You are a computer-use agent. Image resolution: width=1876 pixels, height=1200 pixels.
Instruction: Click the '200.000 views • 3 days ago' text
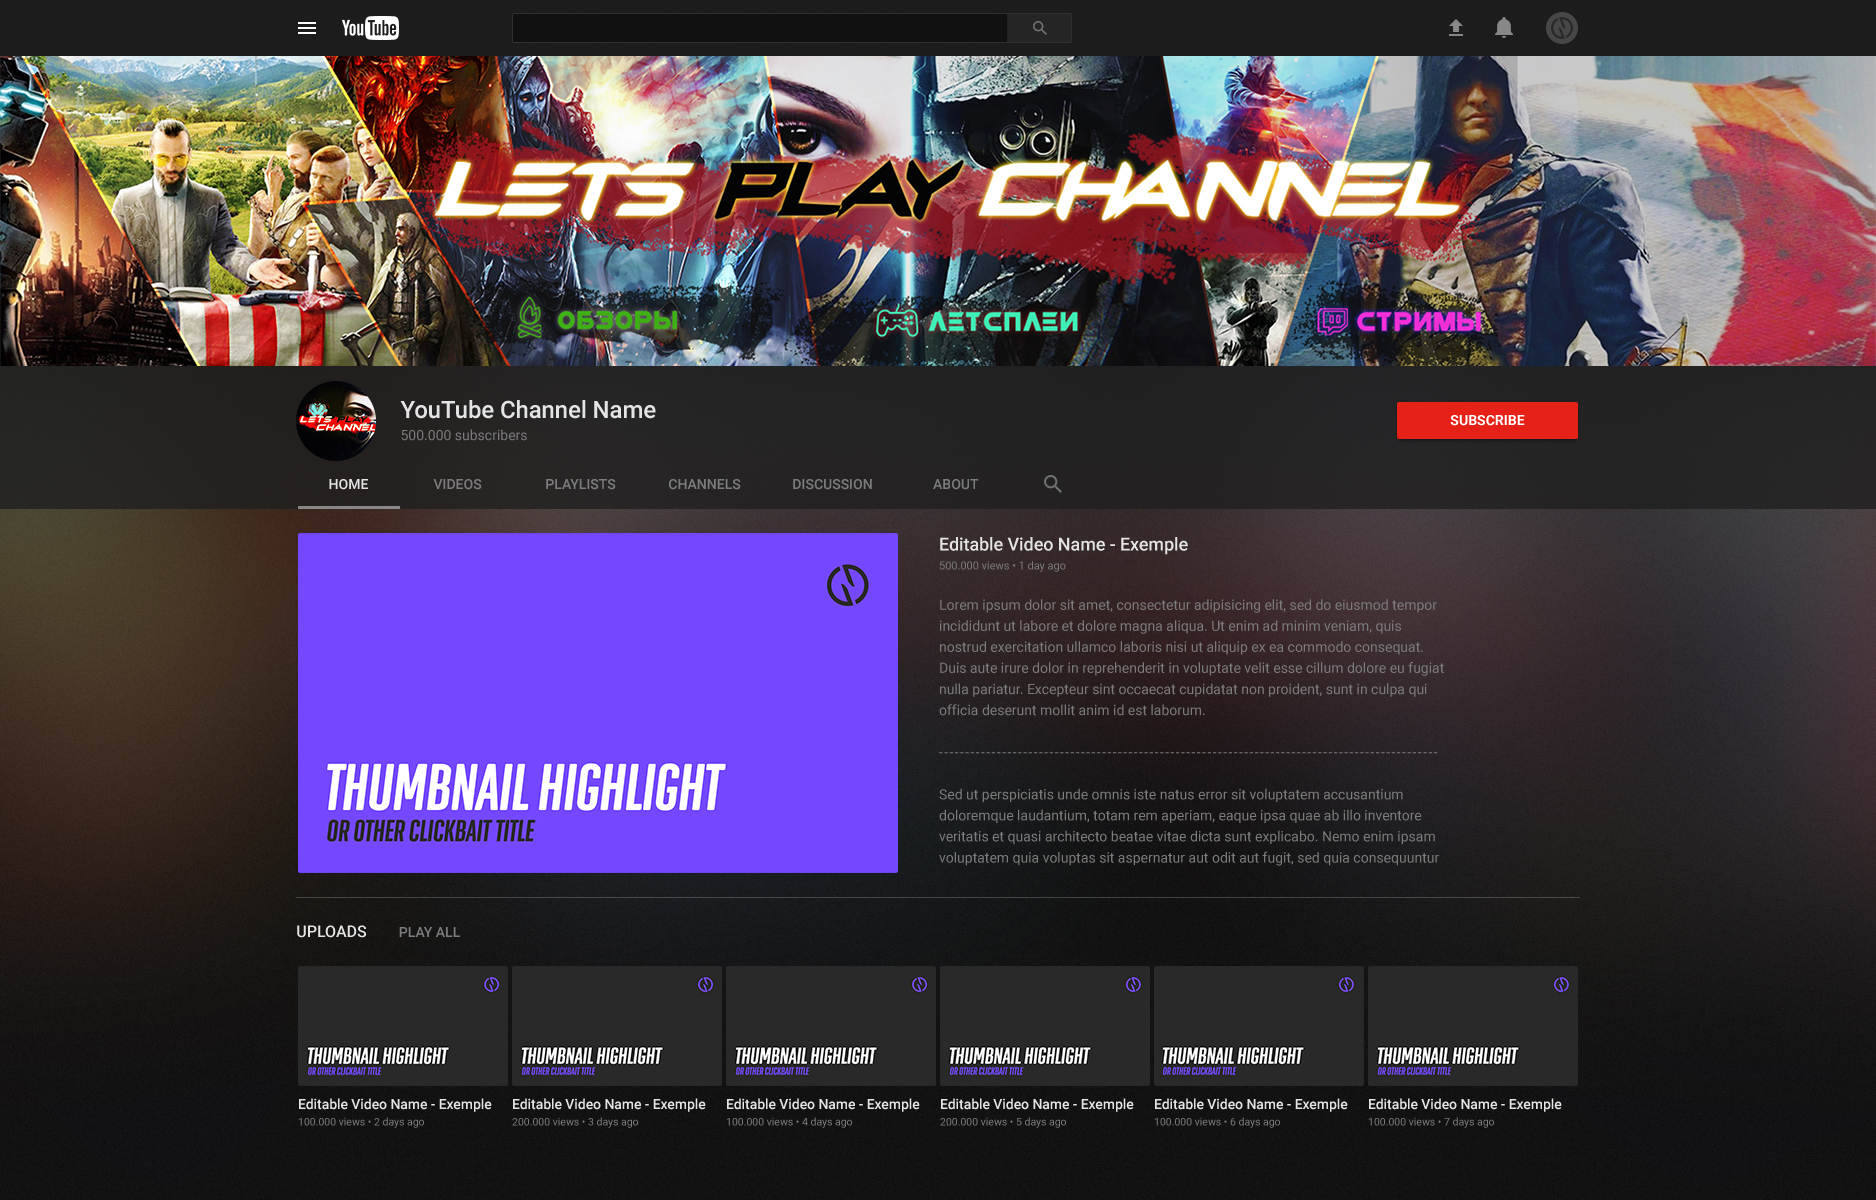pos(575,1122)
